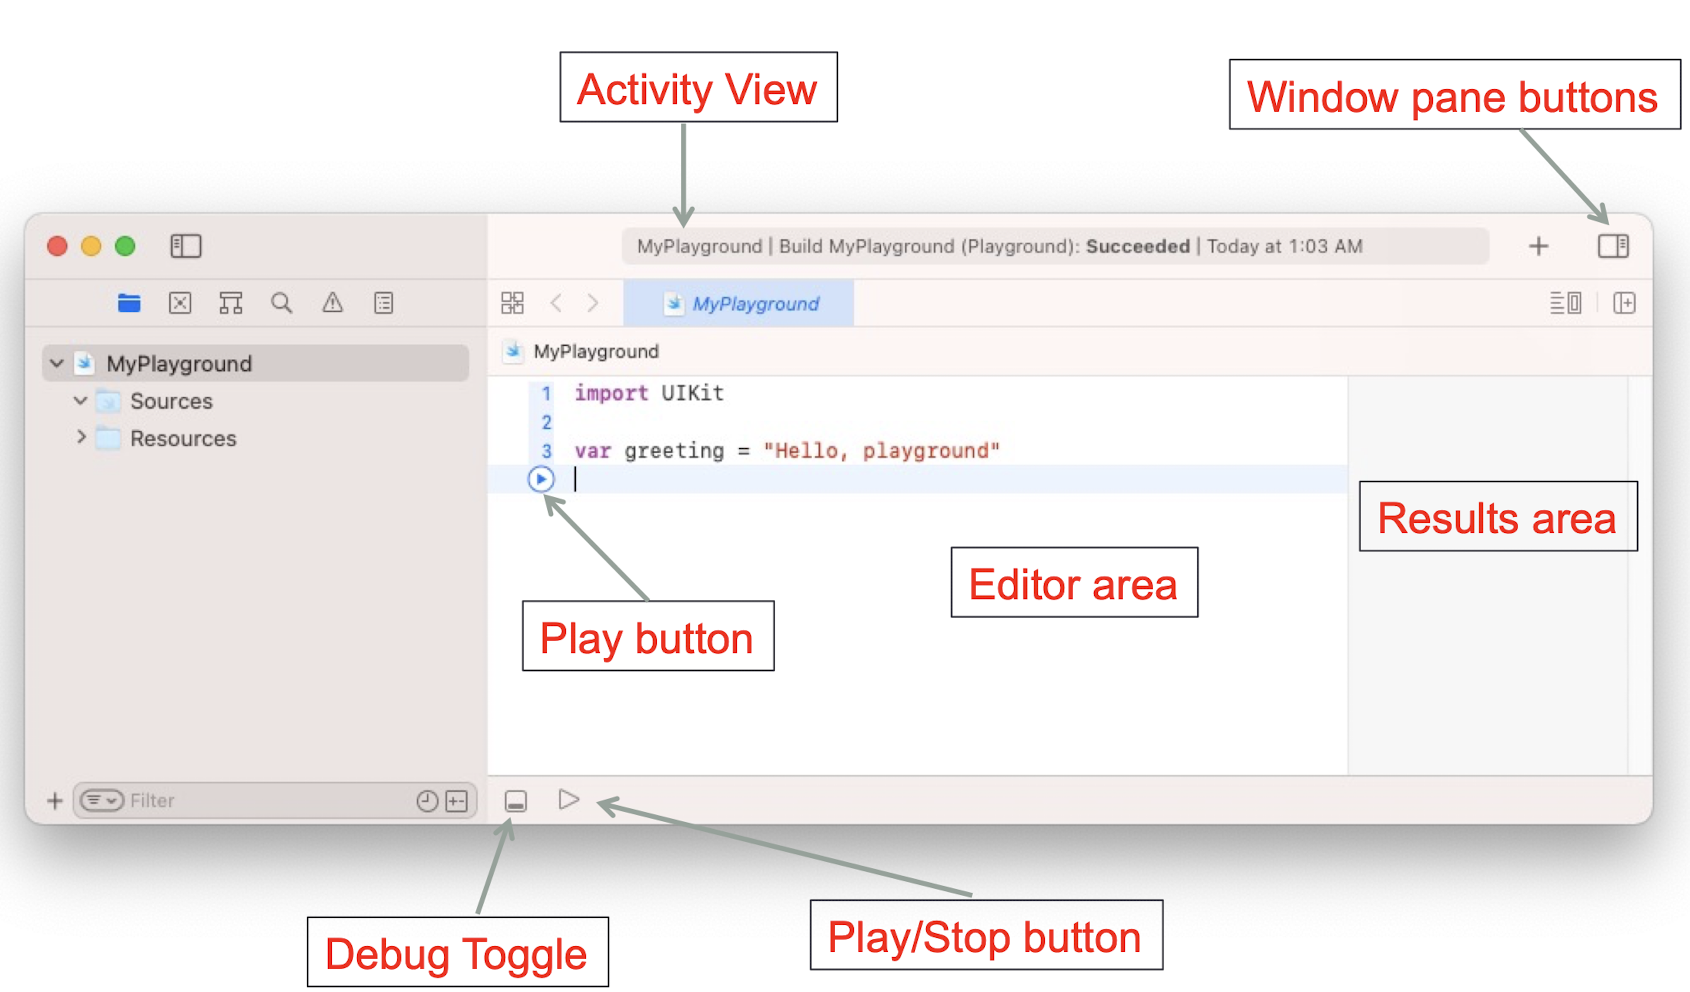Toggle the inspector pane button

click(x=1613, y=246)
